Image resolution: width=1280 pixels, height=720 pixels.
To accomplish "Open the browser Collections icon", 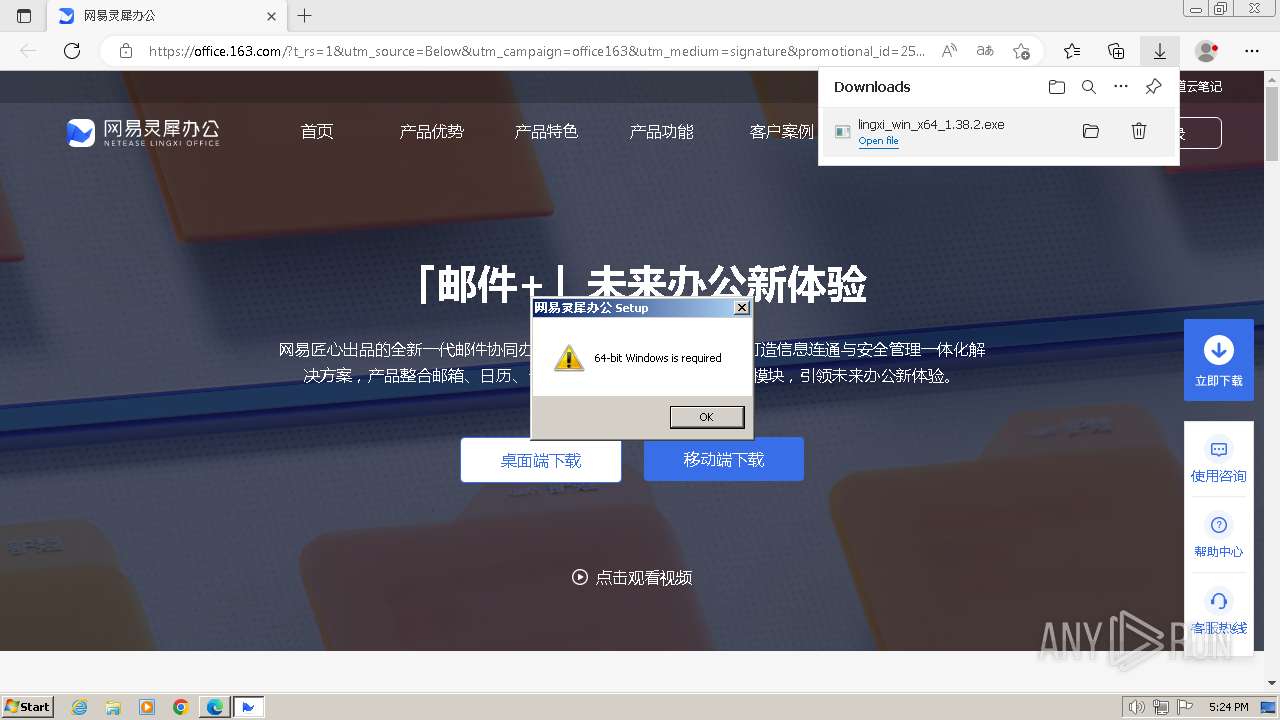I will click(1116, 51).
